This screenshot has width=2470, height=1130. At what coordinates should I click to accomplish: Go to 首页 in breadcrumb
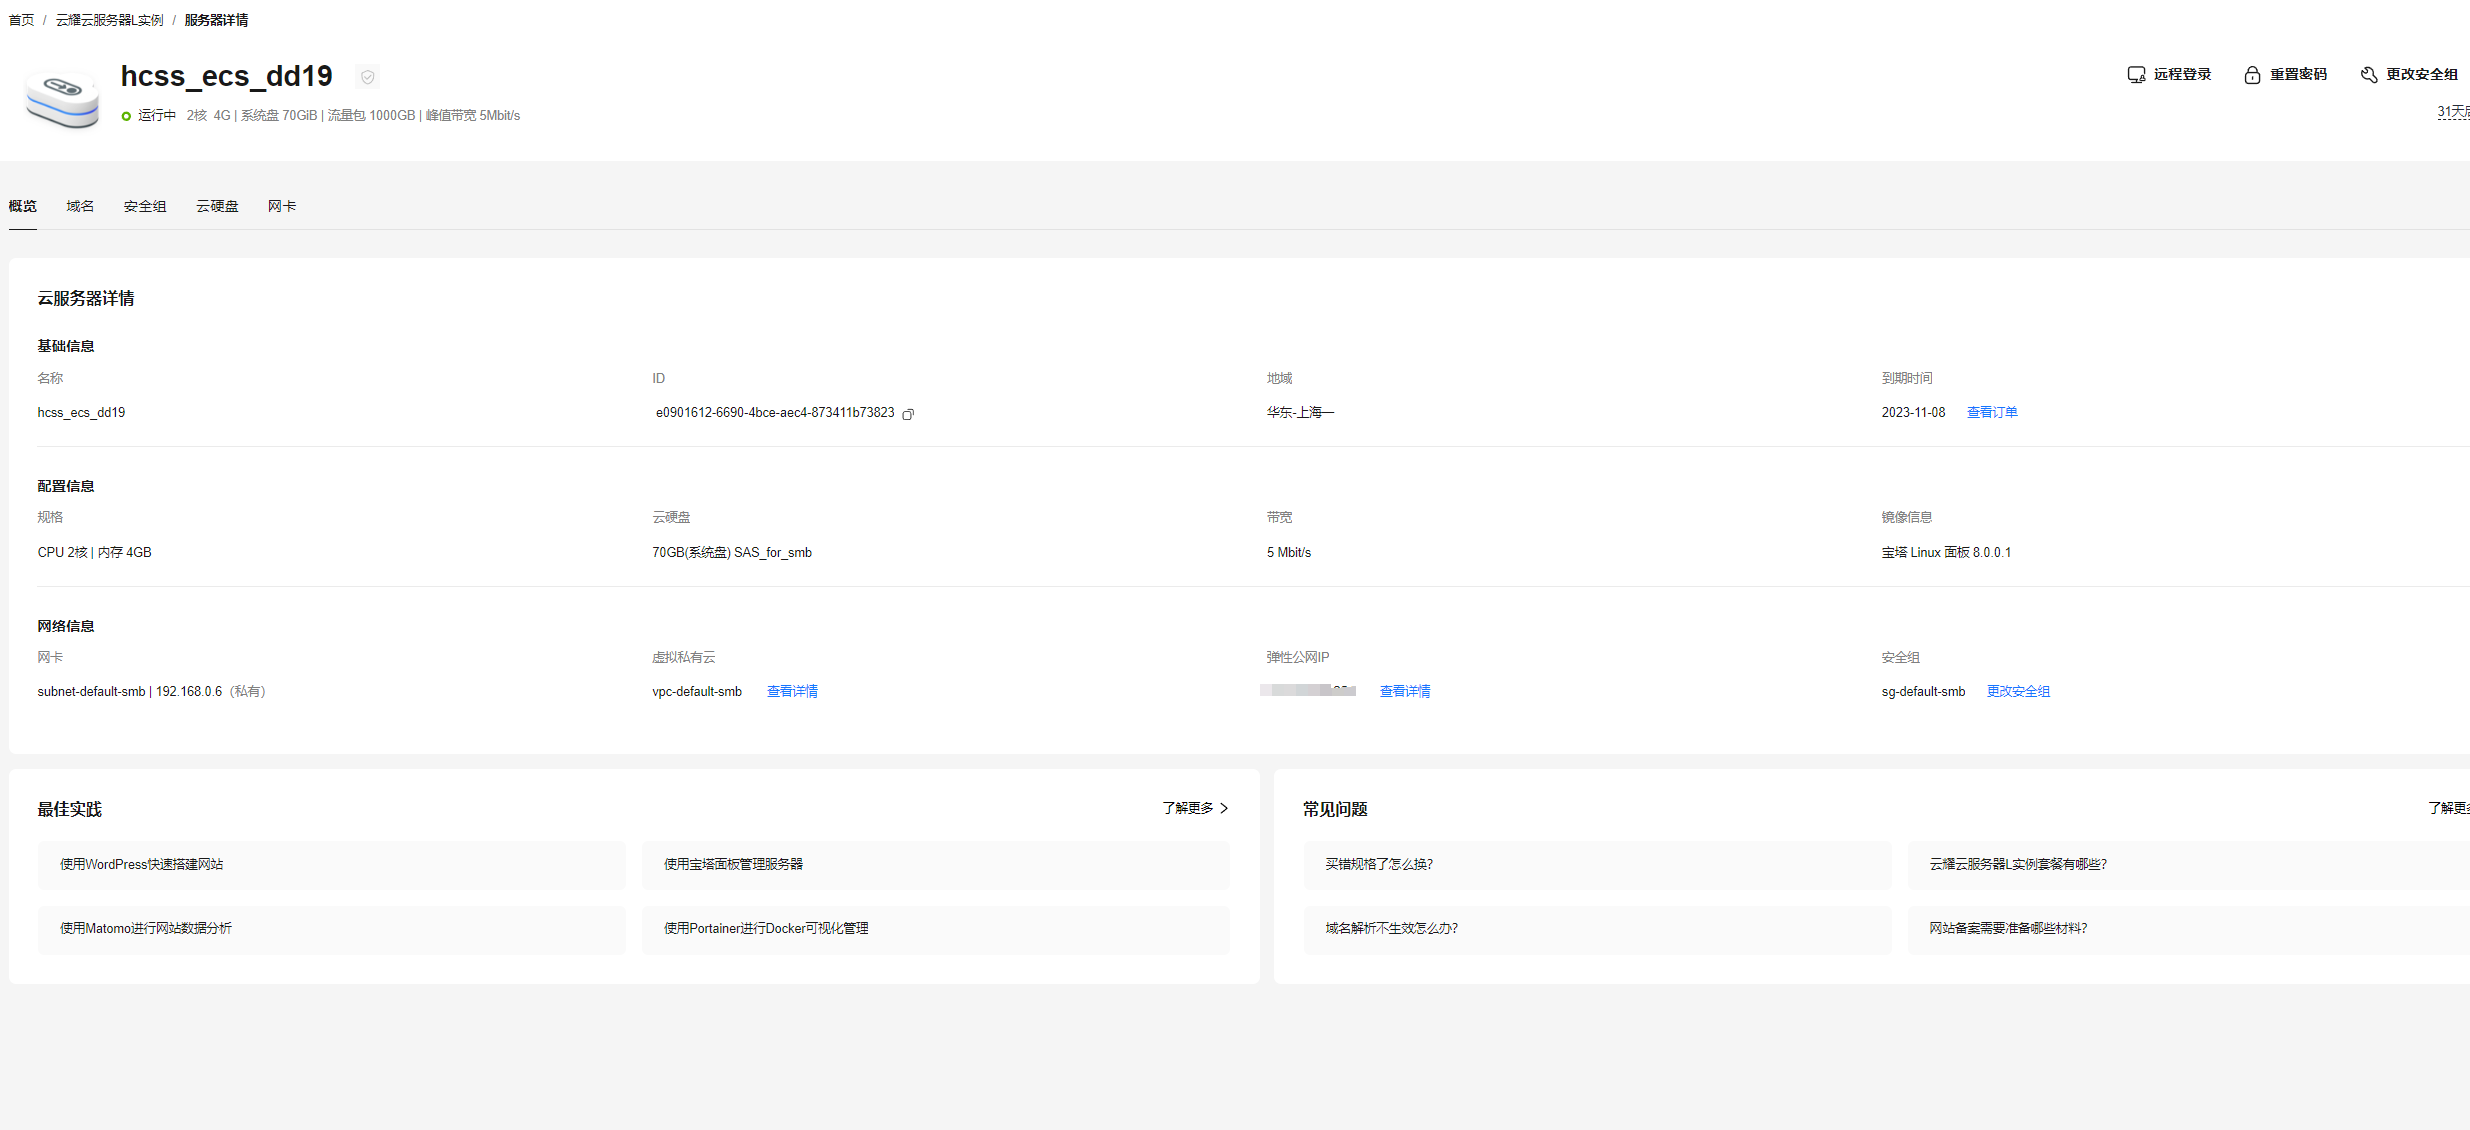(21, 20)
